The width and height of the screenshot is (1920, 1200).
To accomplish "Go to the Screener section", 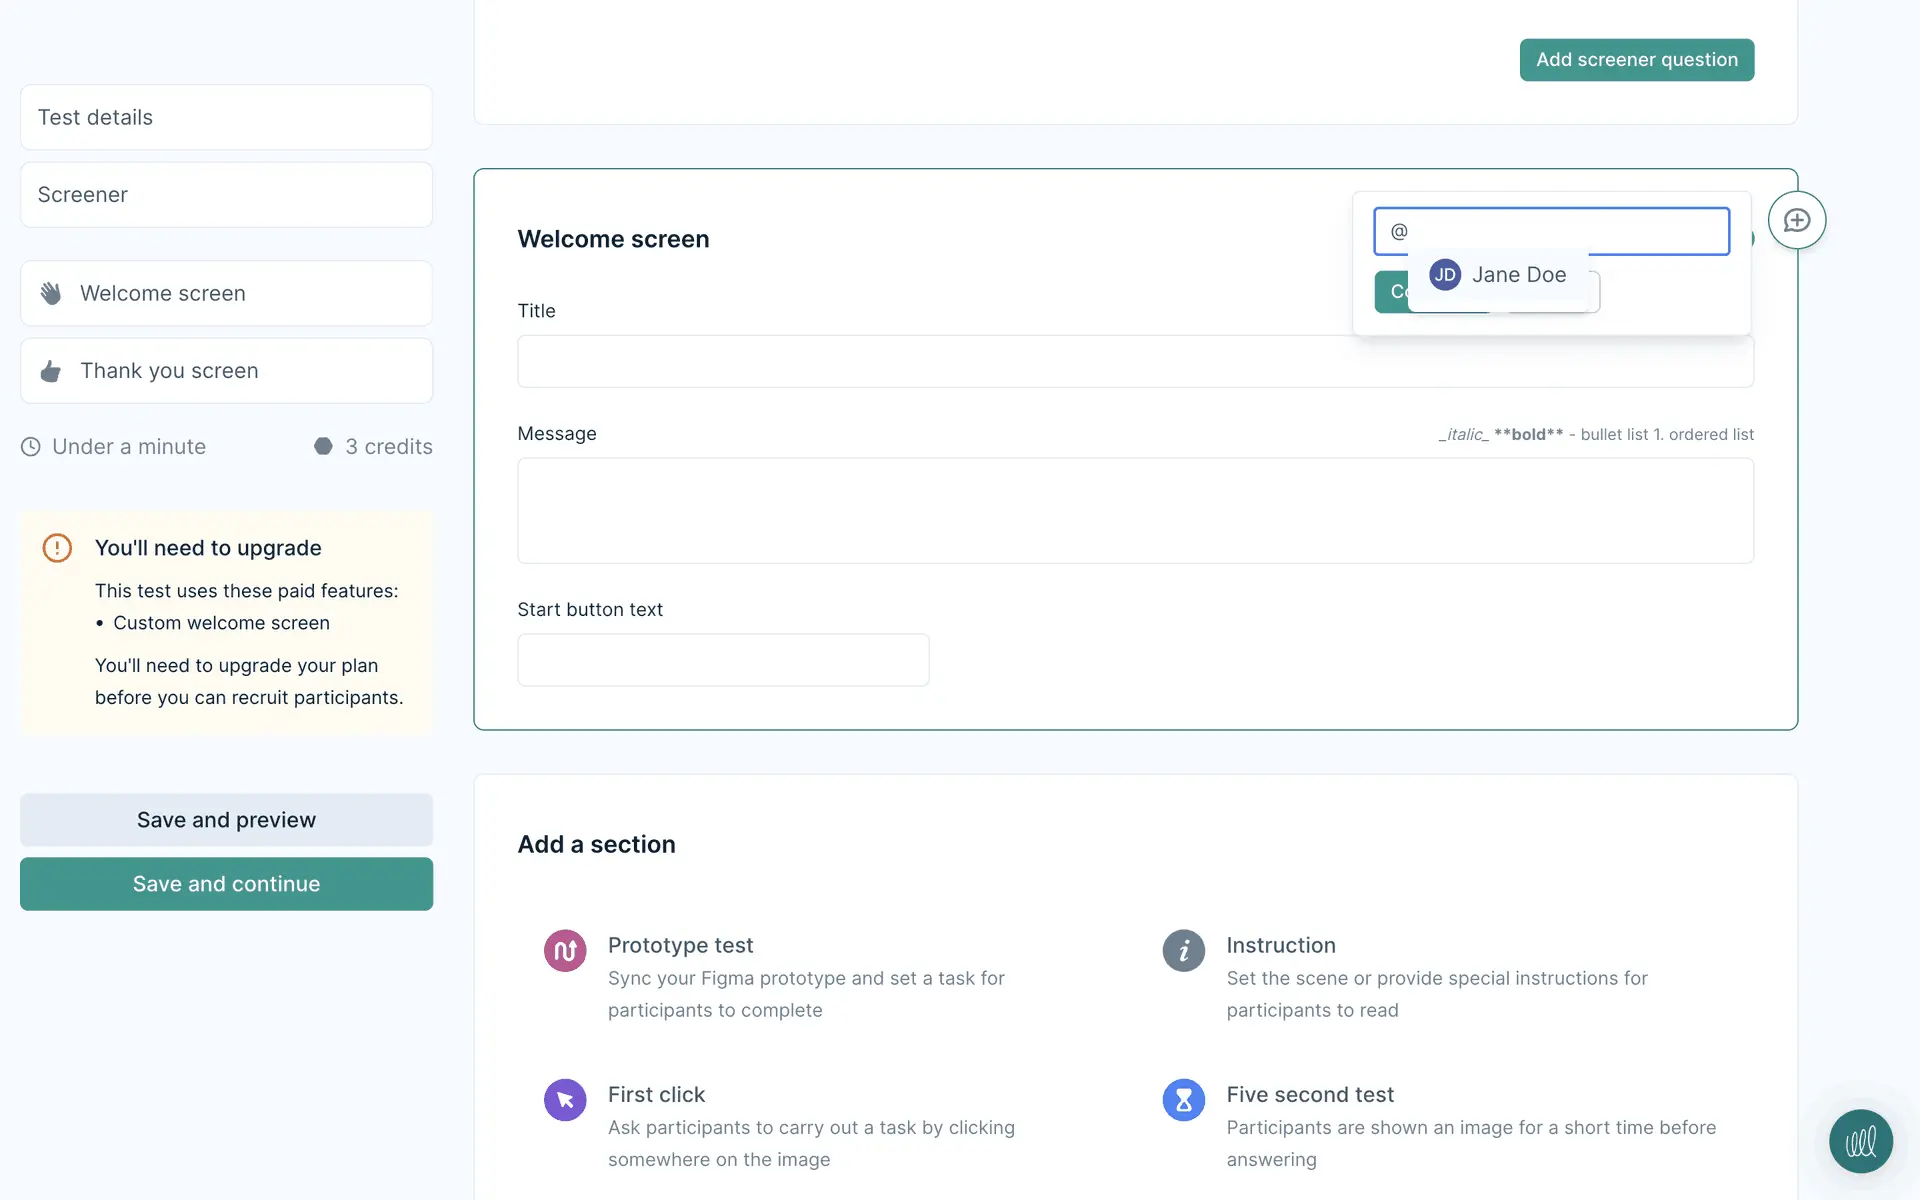I will click(x=226, y=195).
